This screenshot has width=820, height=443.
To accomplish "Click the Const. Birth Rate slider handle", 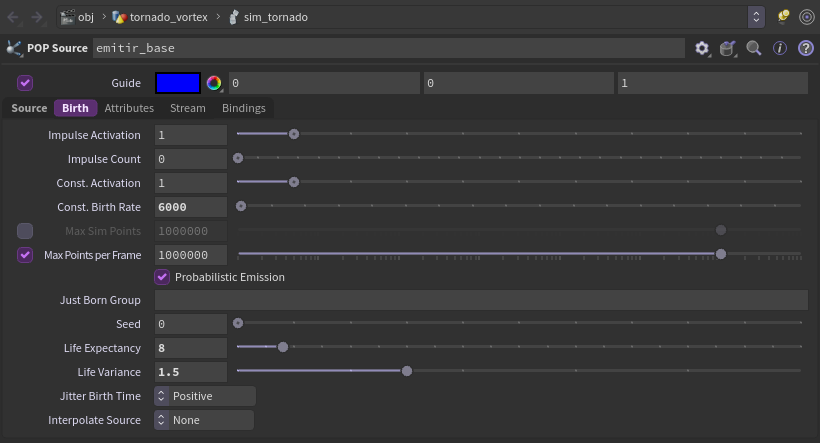I will [241, 206].
